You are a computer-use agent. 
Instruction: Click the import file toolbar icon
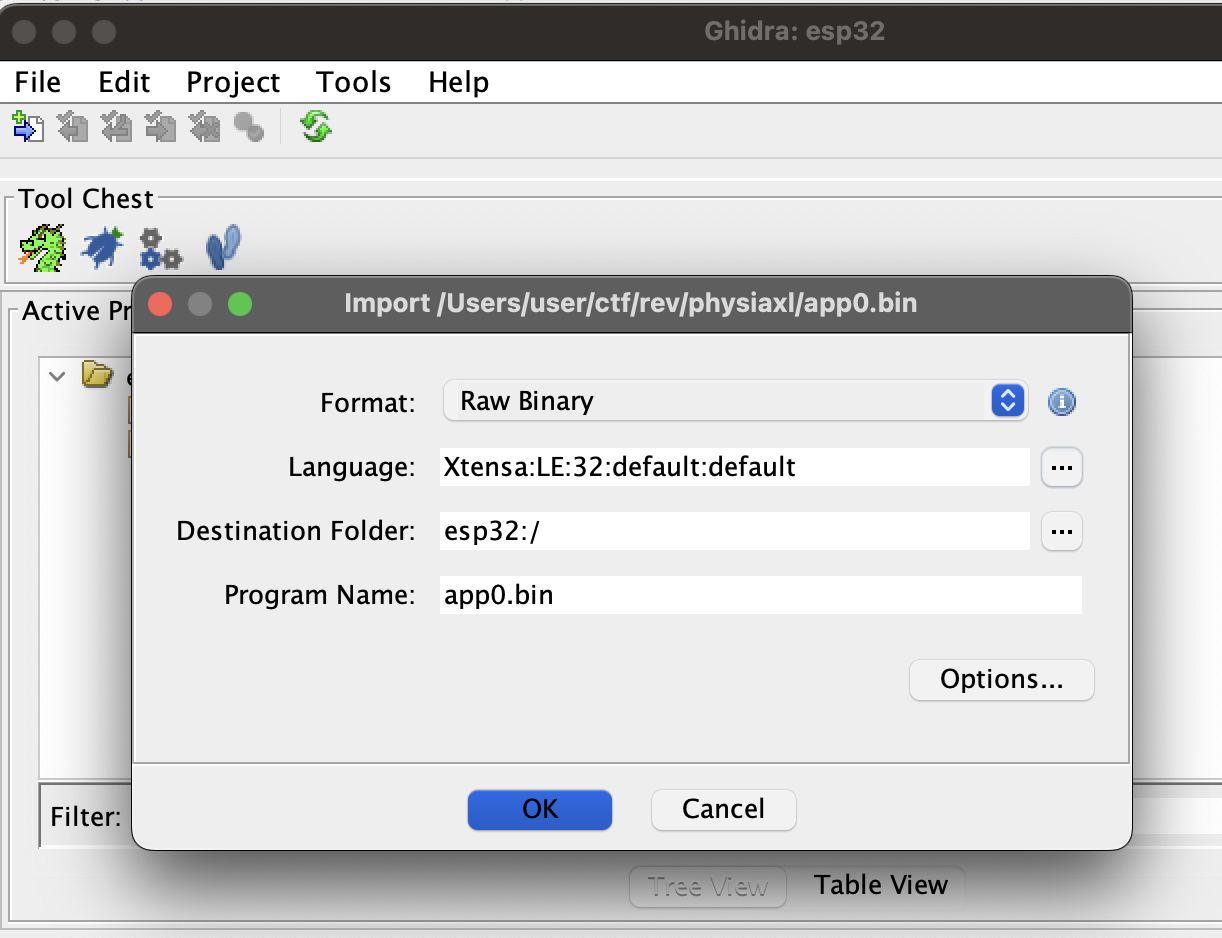coord(28,127)
